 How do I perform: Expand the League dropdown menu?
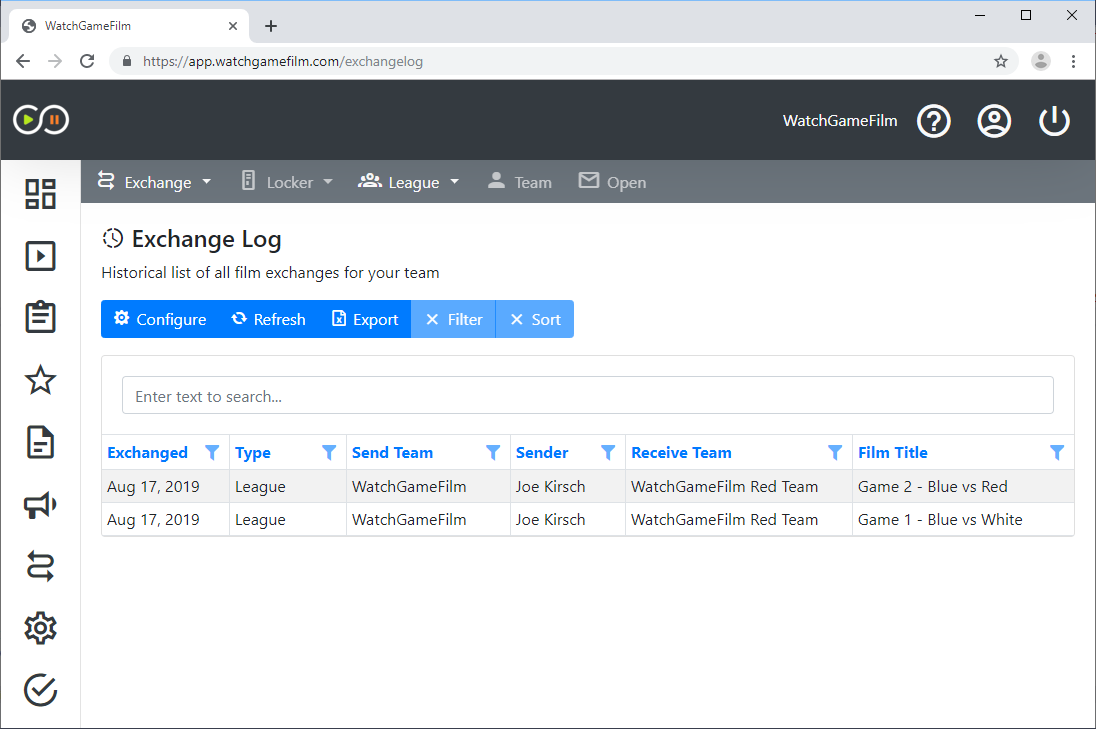coord(409,182)
